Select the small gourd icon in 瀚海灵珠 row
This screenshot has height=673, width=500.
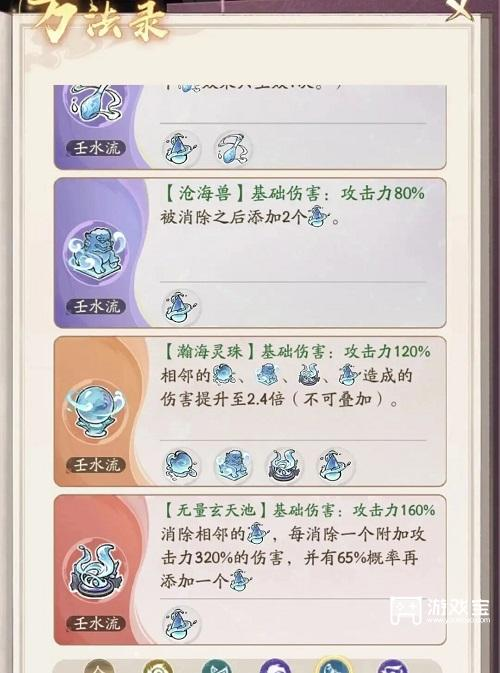pos(335,466)
